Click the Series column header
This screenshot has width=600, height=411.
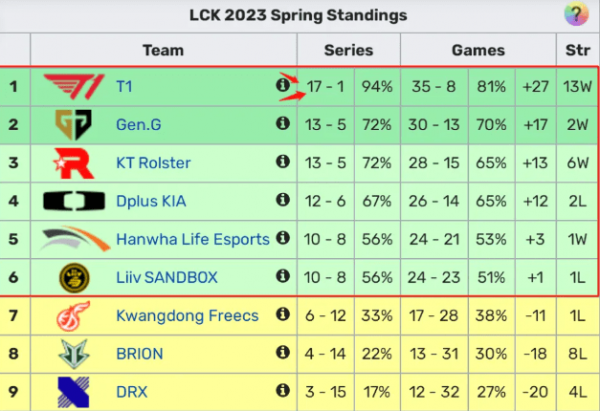click(348, 50)
